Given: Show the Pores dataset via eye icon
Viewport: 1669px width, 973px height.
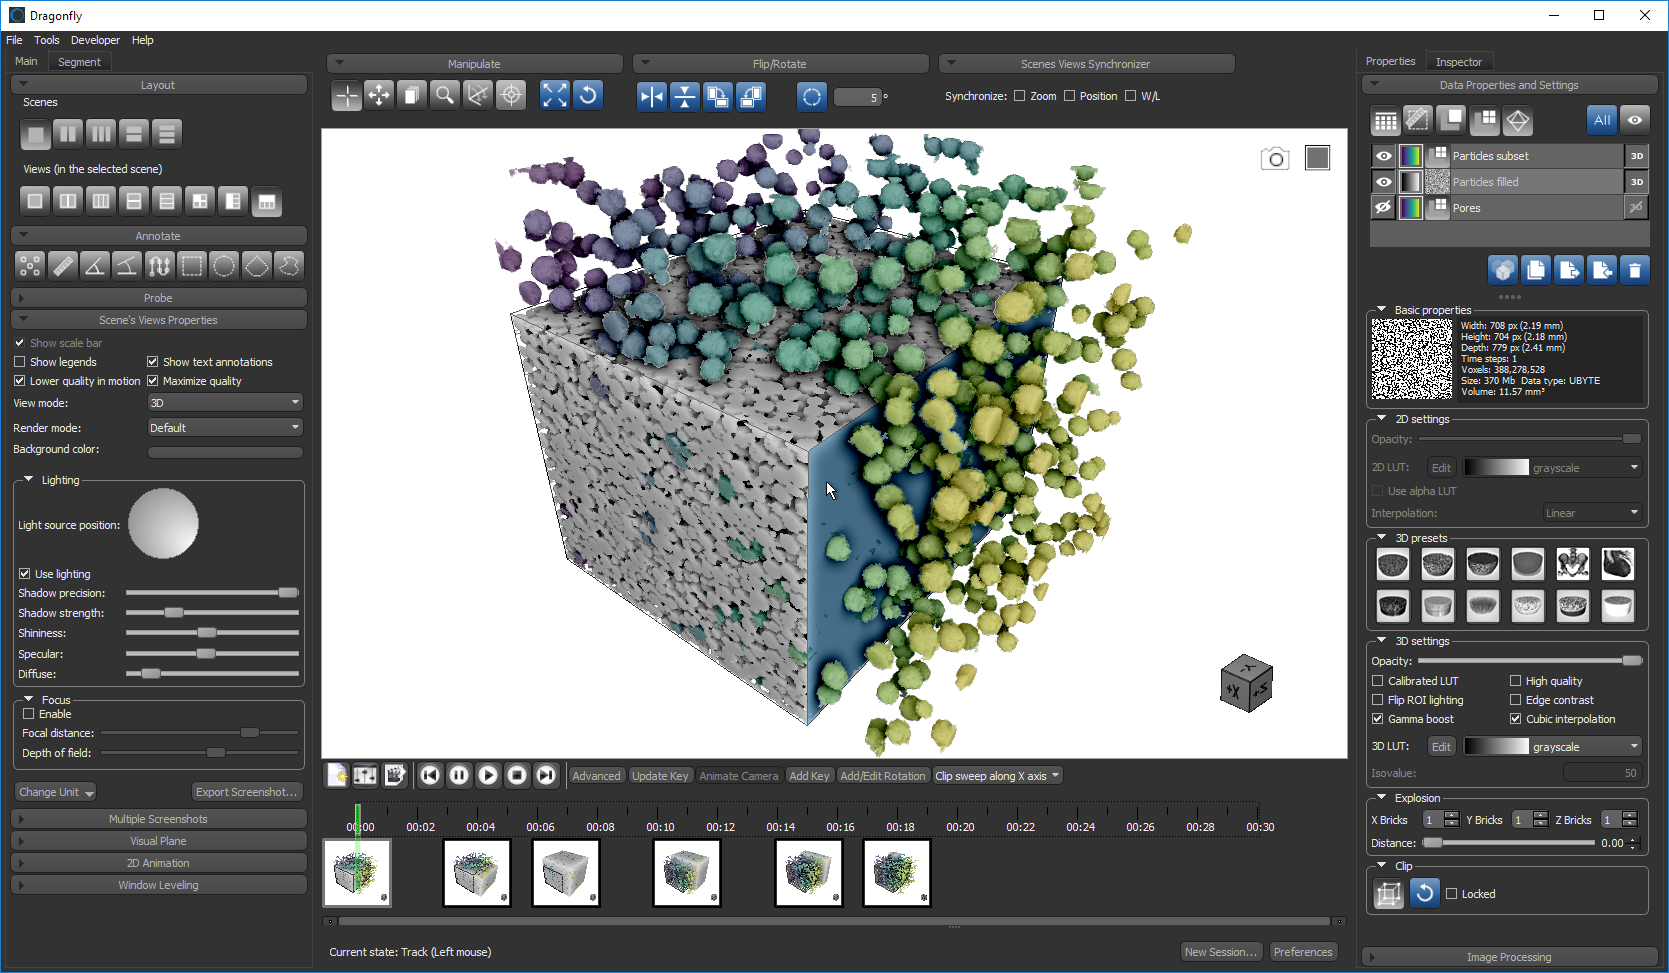Looking at the screenshot, I should (1383, 208).
